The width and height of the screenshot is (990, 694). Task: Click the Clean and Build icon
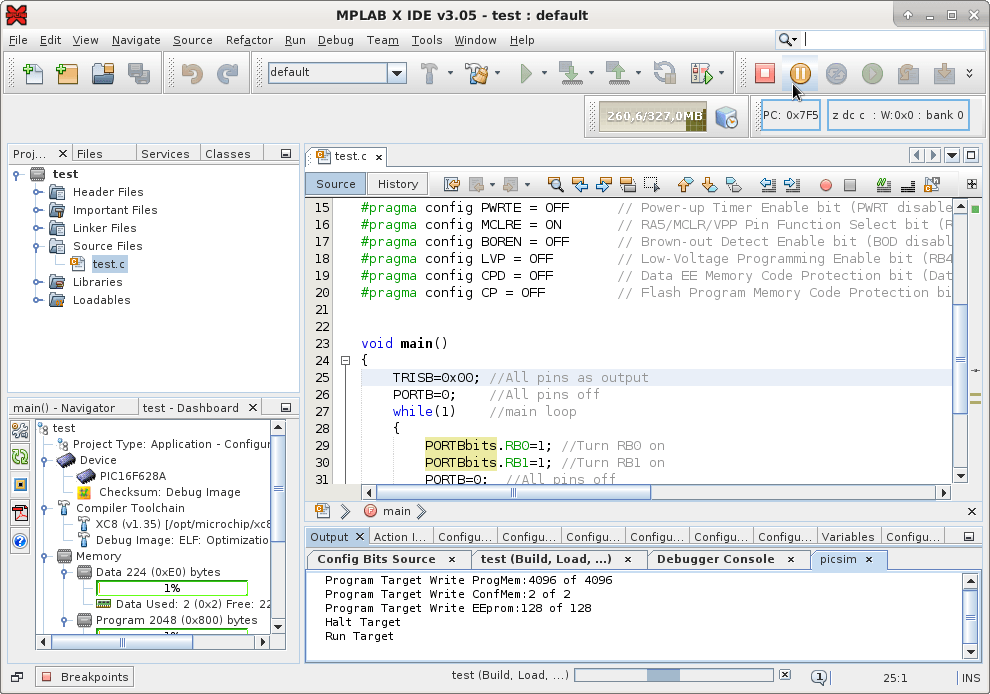click(x=477, y=73)
